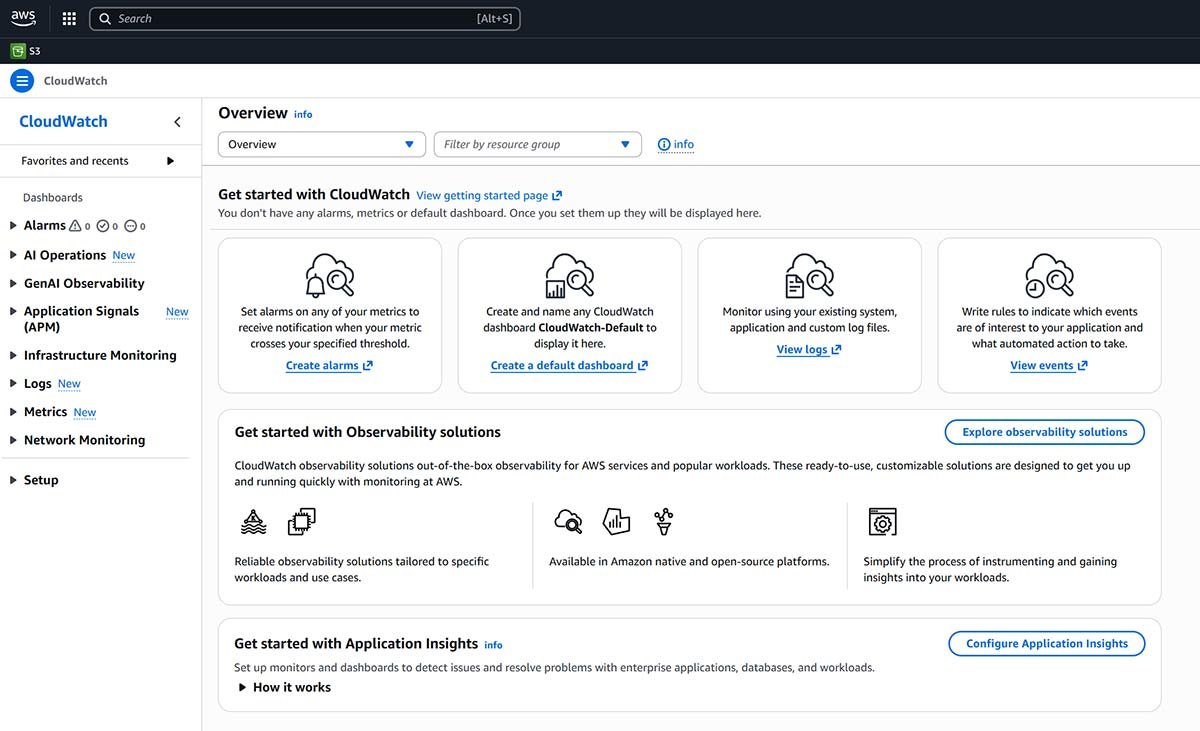Expand Application Signals (APM) section
1200x731 pixels.
(x=13, y=312)
